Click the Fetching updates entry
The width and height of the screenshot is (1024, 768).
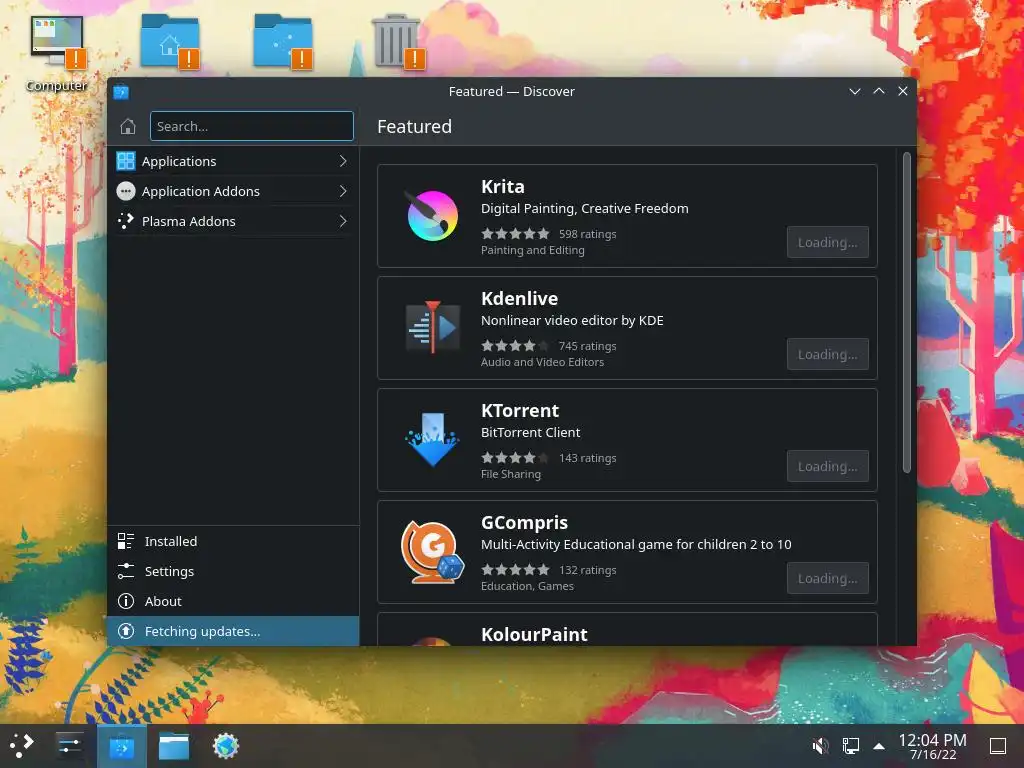[x=233, y=632]
